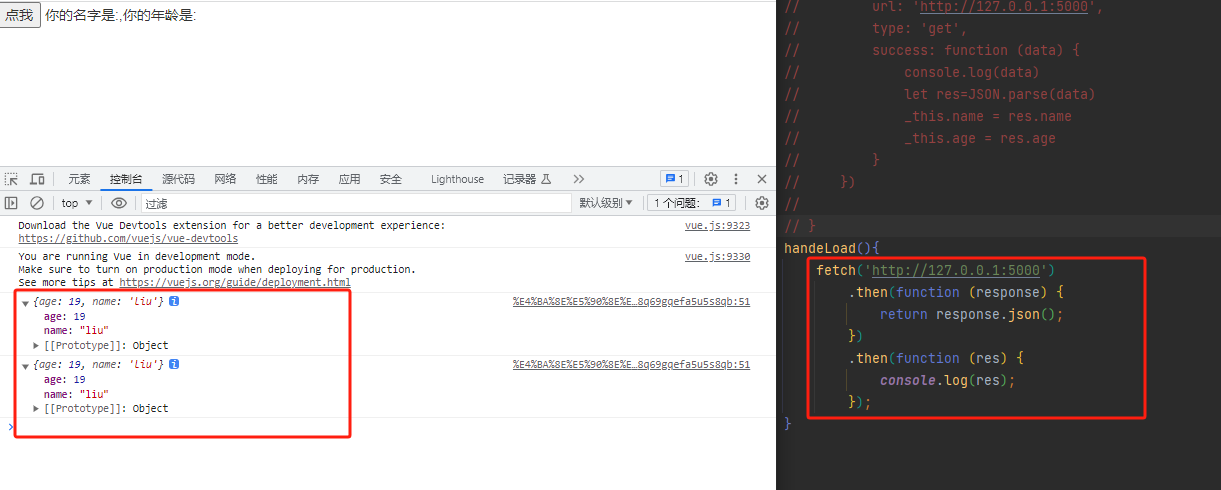Open the 源代码 tab
Screen dimensions: 1221x490
(178, 179)
